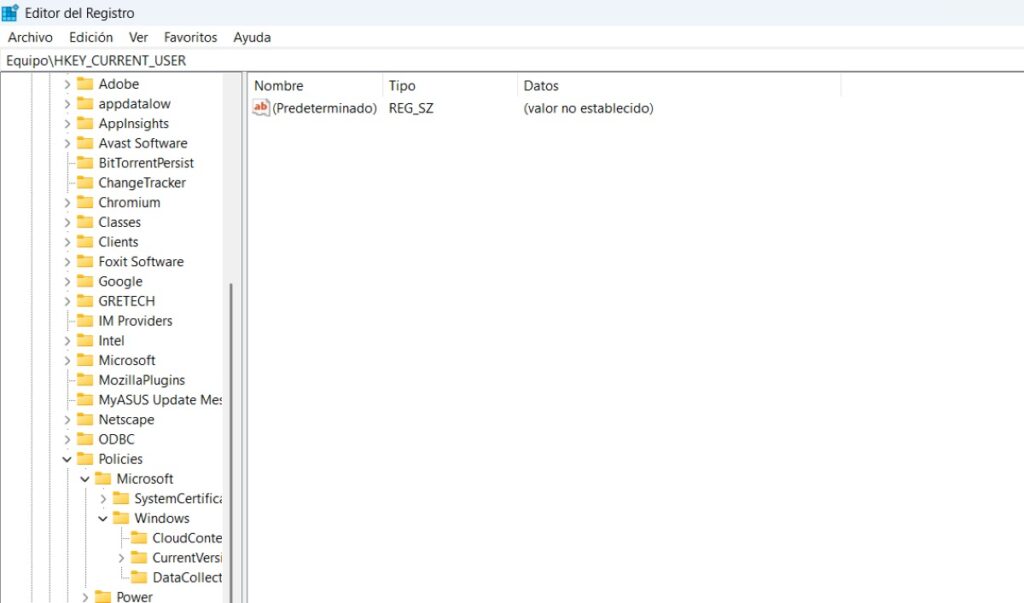Expand the SystemCertificates key
Screen dimensions: 1024x603
click(102, 498)
